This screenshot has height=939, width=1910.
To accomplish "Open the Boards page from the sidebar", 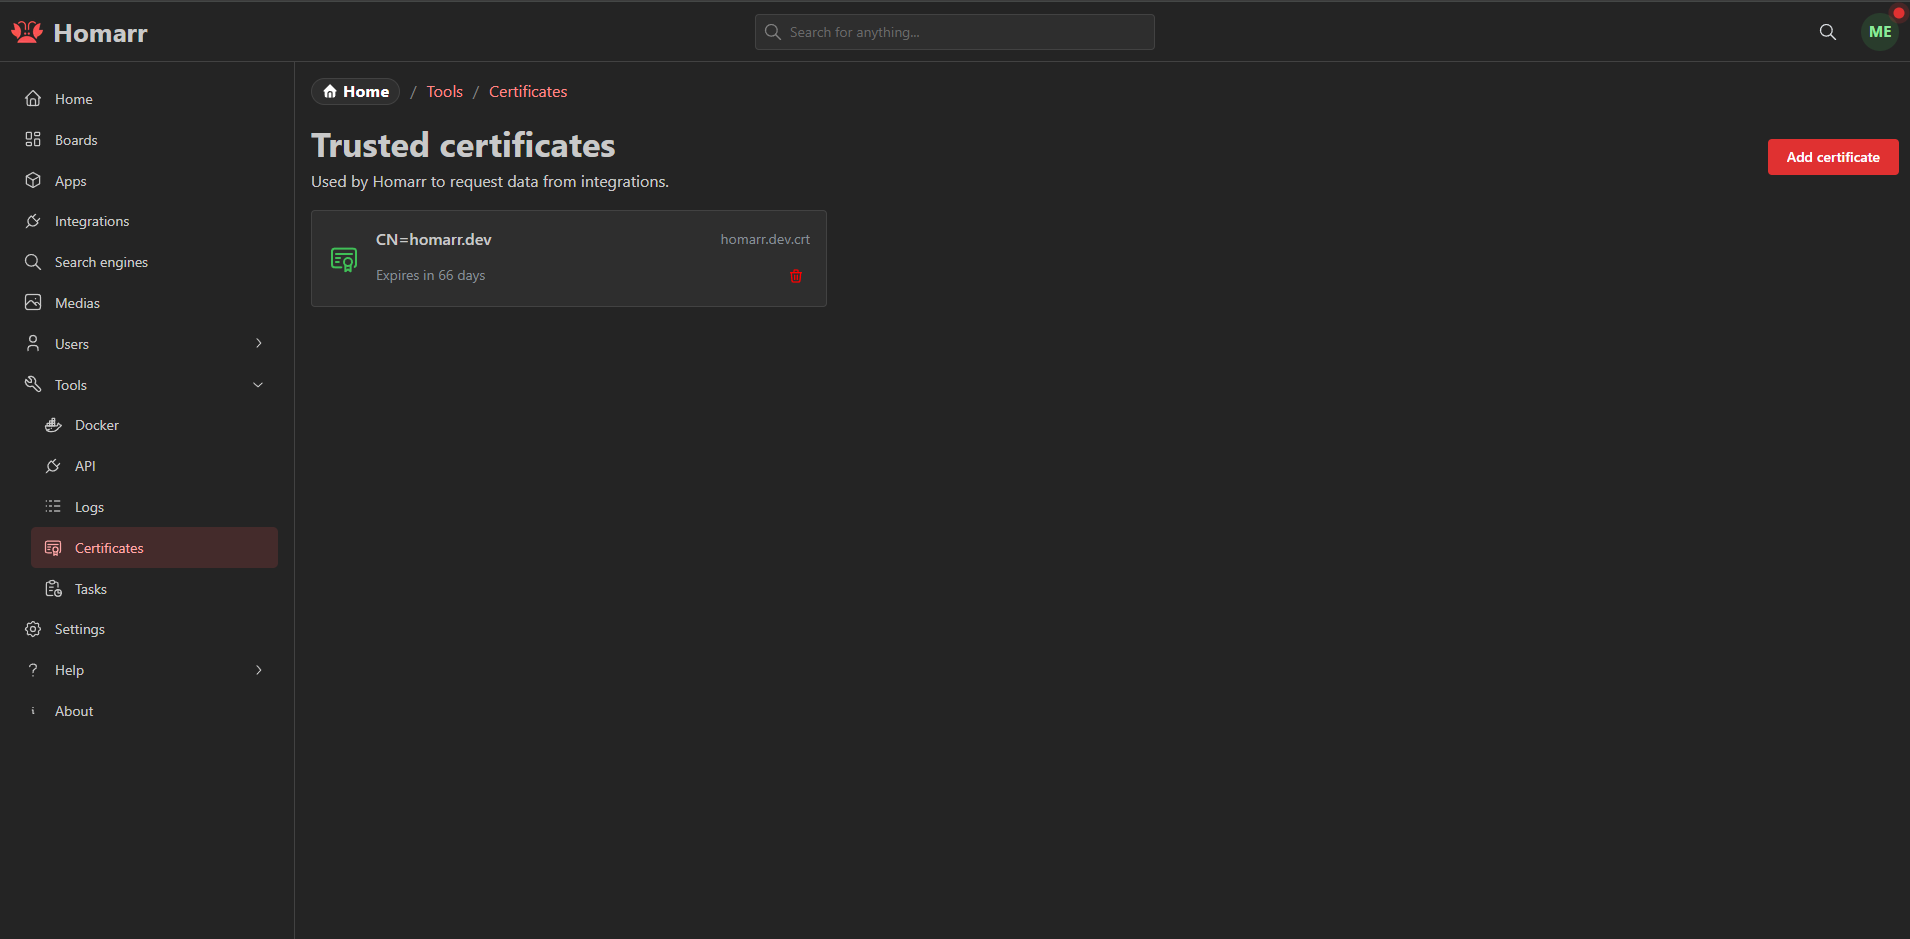I will tap(76, 140).
